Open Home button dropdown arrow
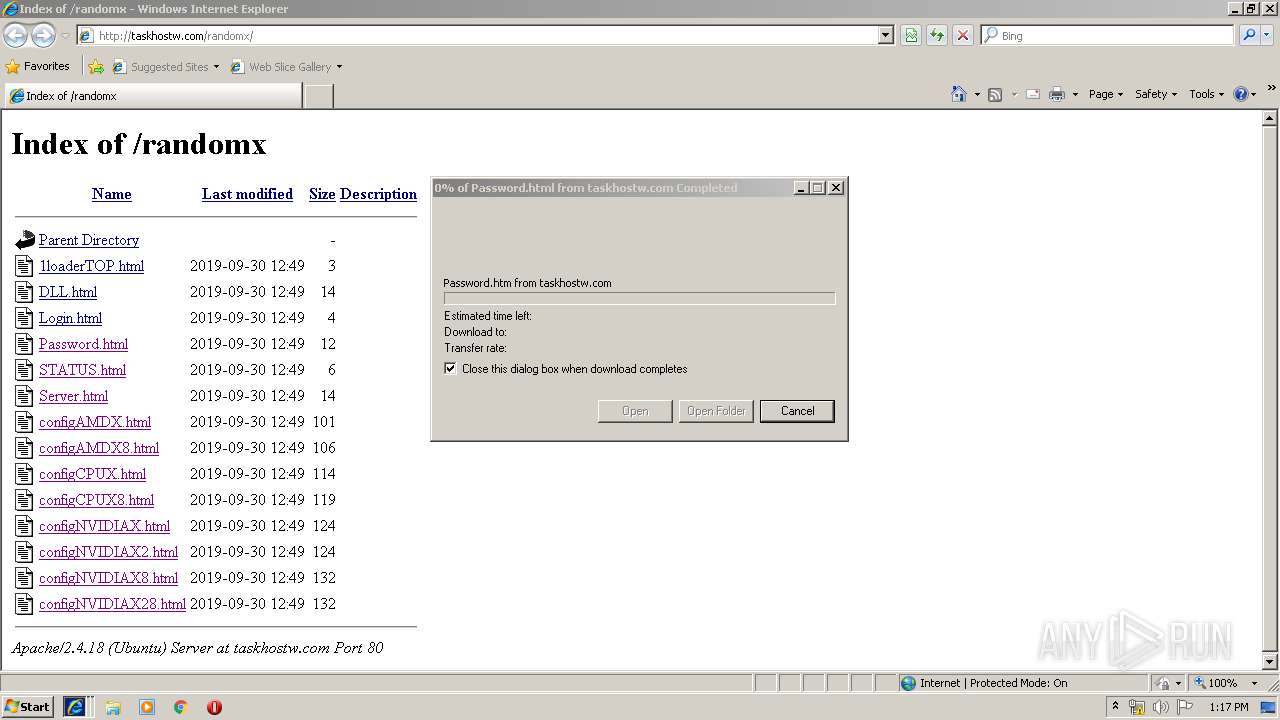Image resolution: width=1280 pixels, height=720 pixels. coord(977,95)
